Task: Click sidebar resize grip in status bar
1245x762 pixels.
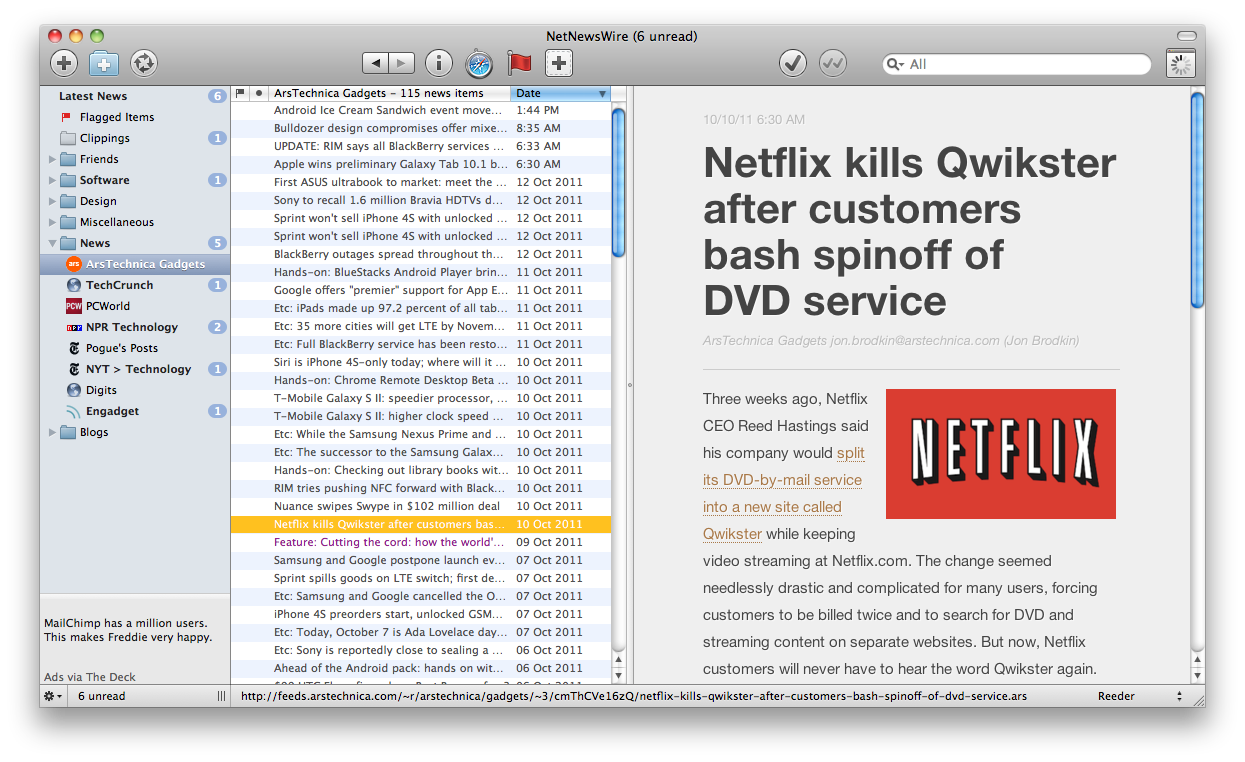Action: pos(221,696)
